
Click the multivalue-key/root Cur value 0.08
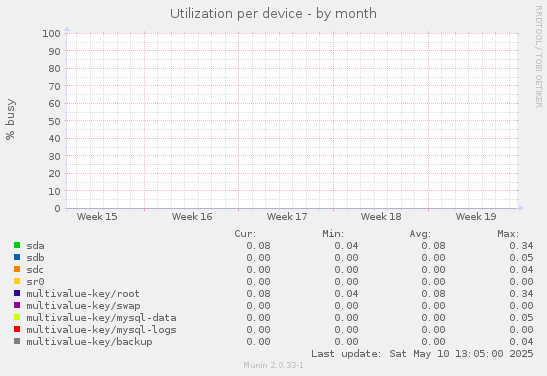[258, 294]
